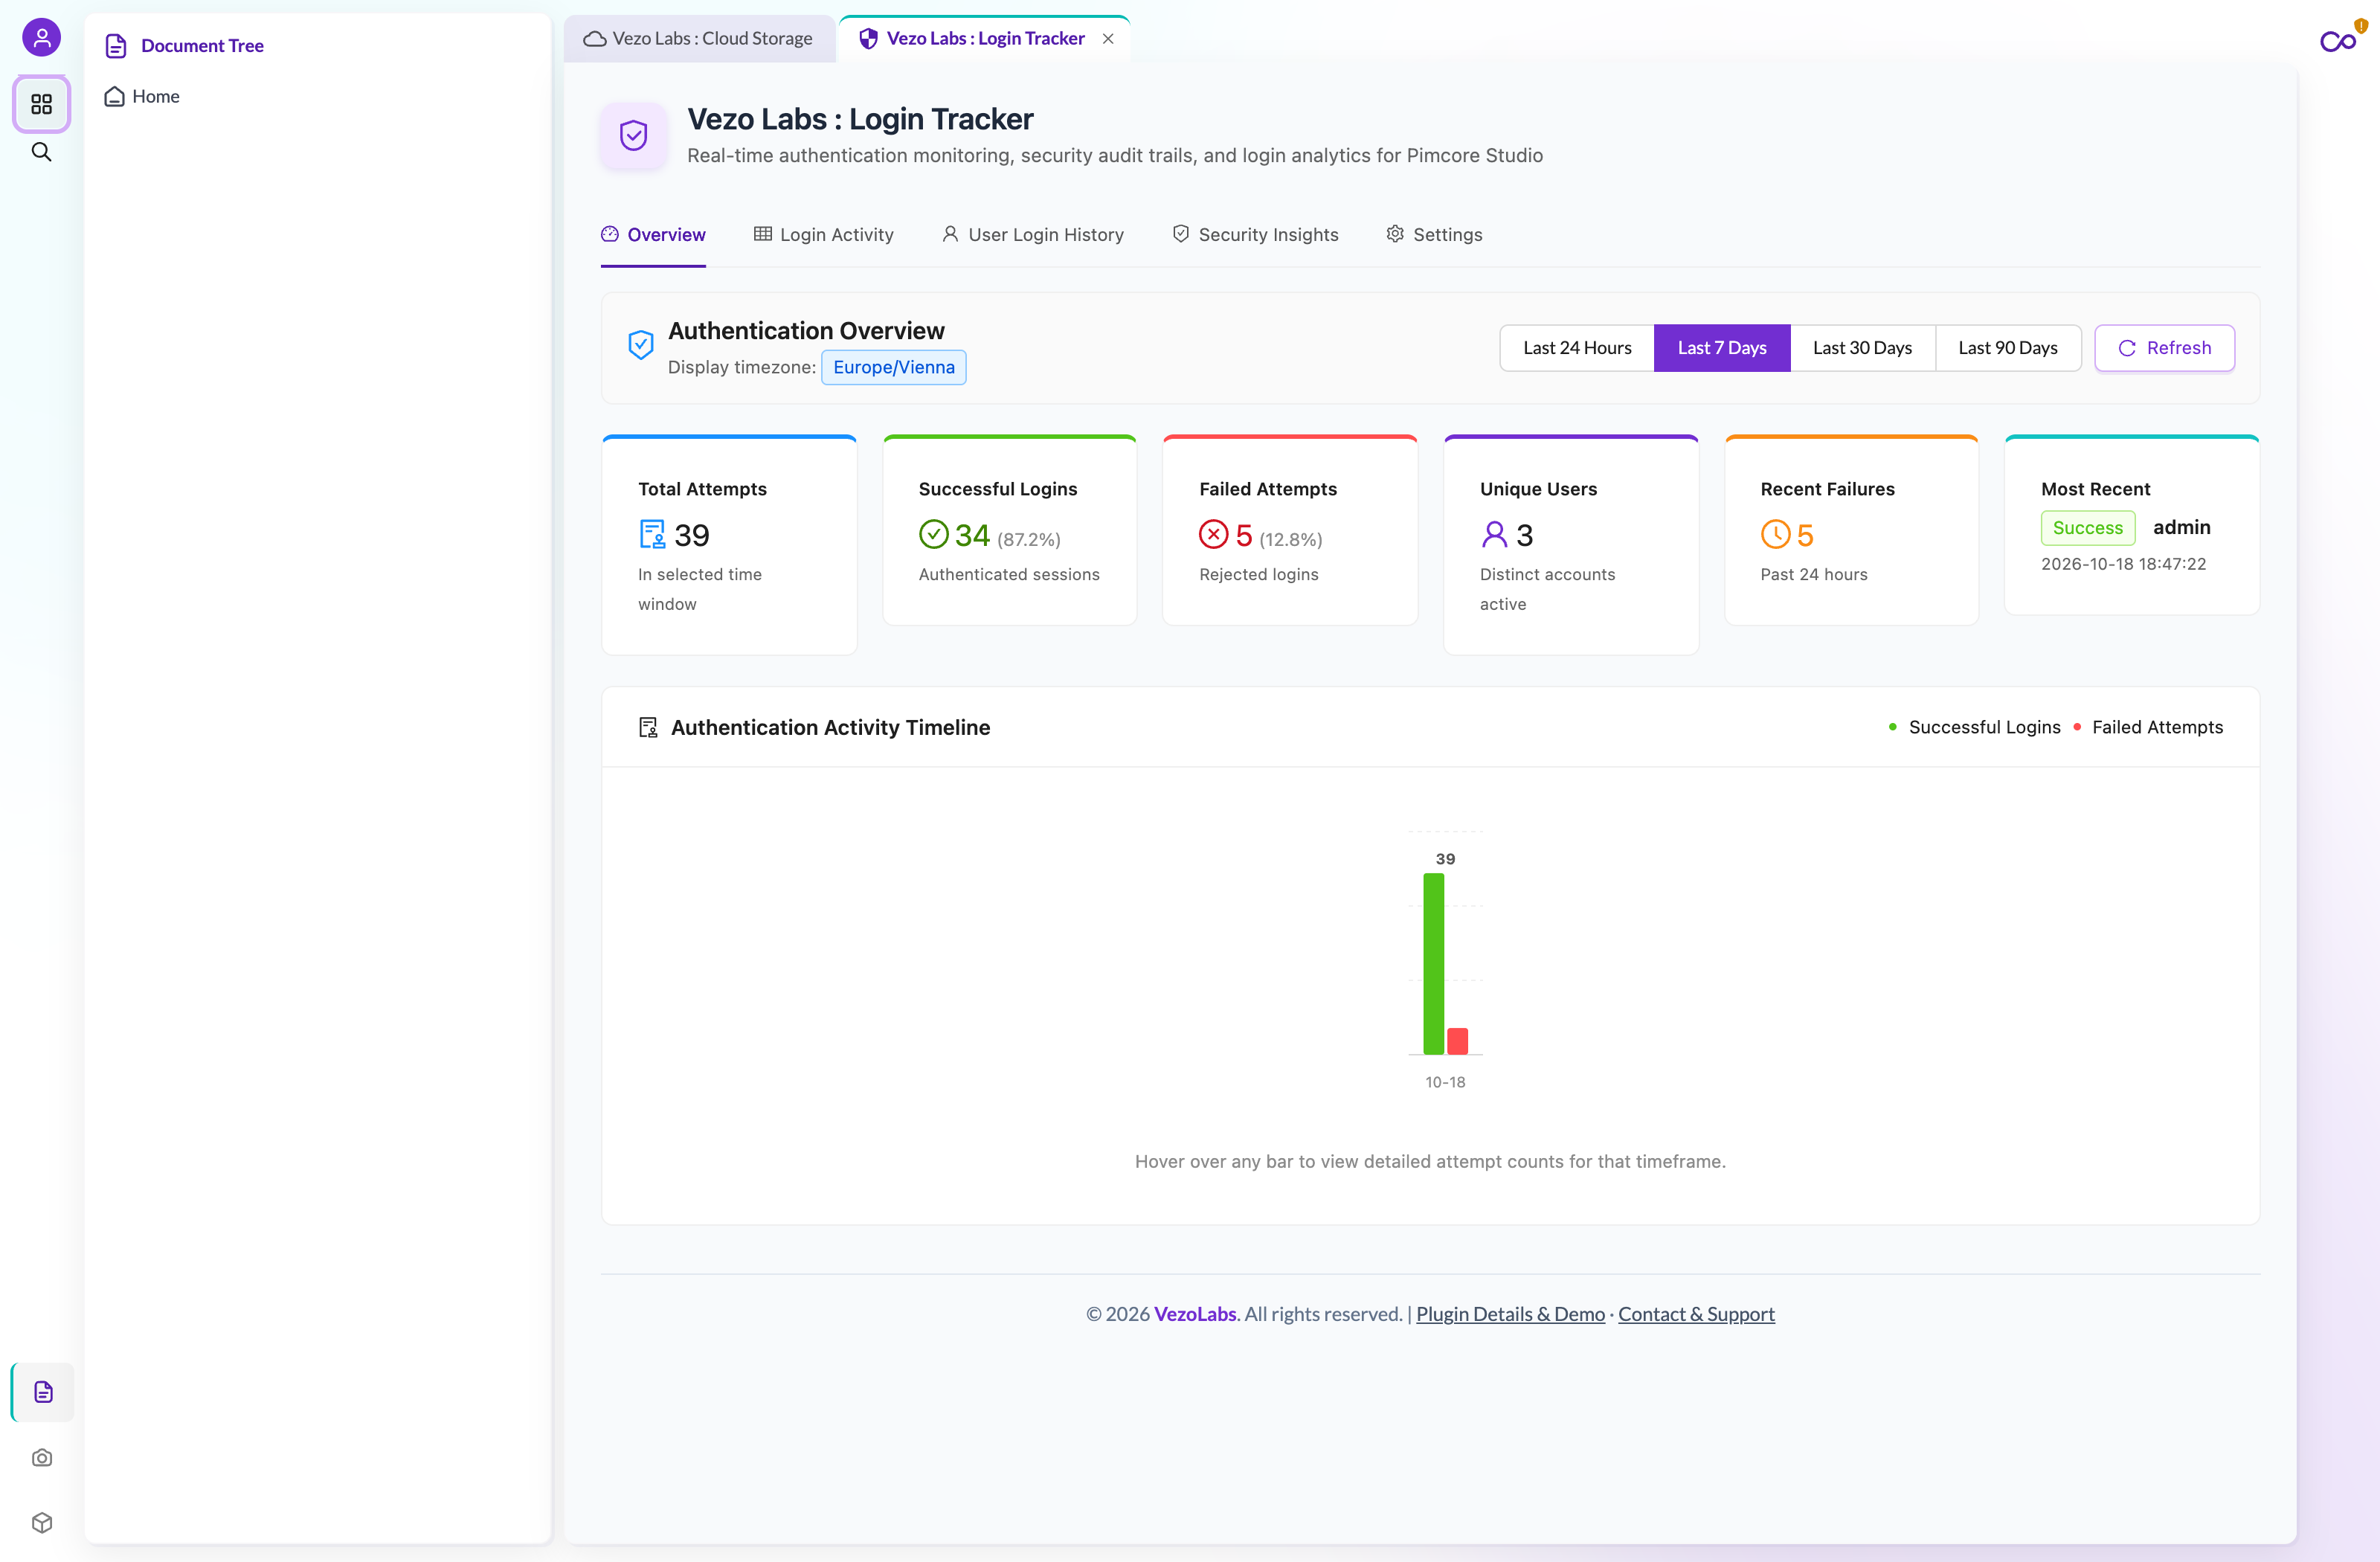2380x1562 pixels.
Task: Open the data objects cube icon
Action: point(42,1522)
